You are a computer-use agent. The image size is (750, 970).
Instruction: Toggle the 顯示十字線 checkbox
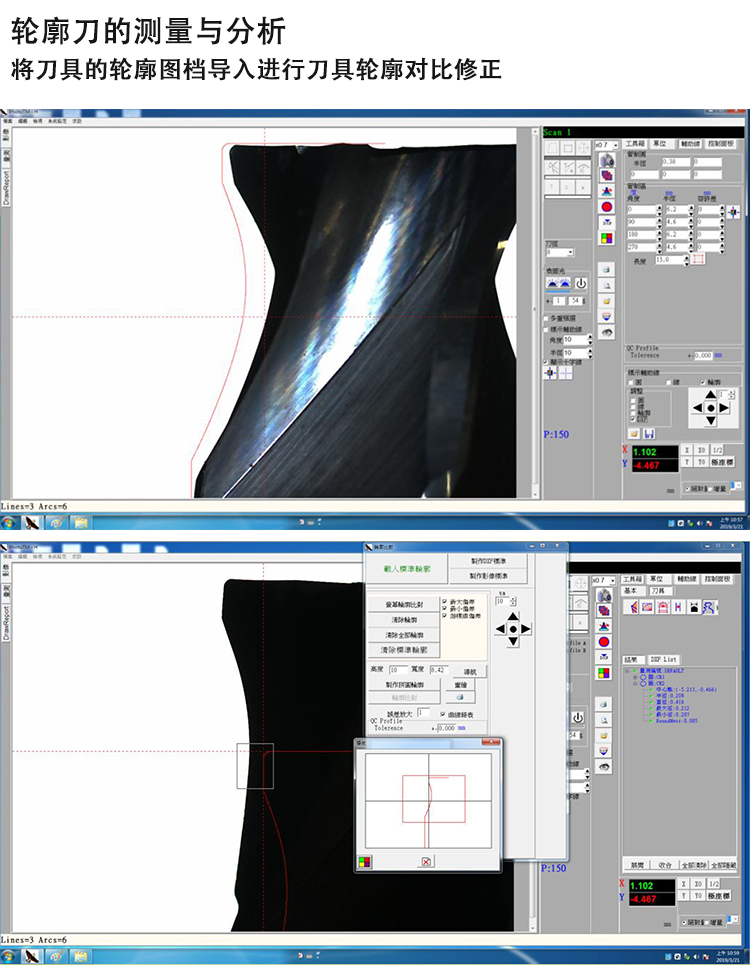tap(546, 361)
